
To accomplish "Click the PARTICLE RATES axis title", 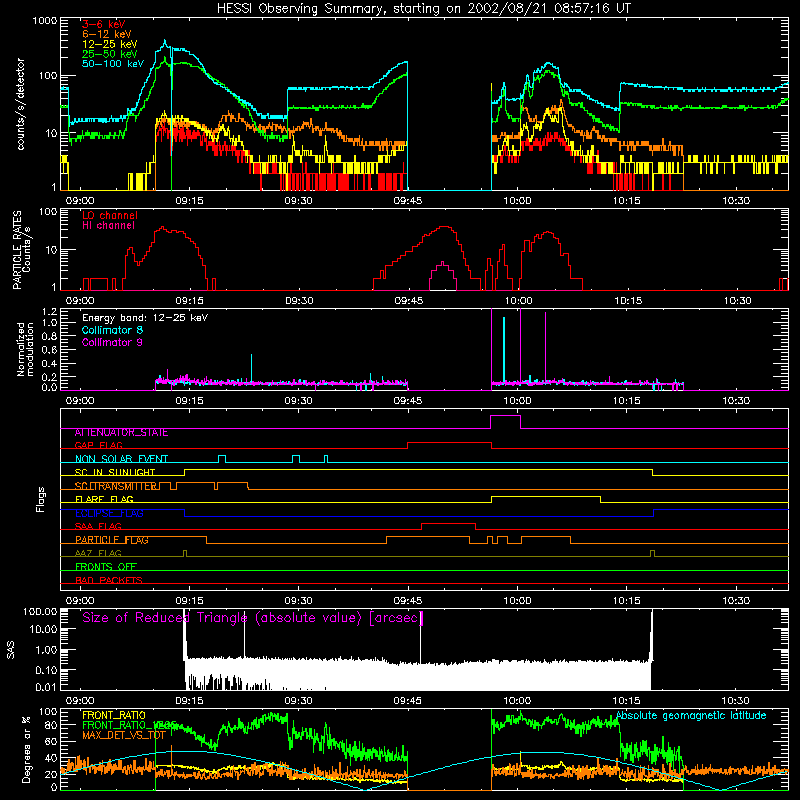I will click(17, 250).
